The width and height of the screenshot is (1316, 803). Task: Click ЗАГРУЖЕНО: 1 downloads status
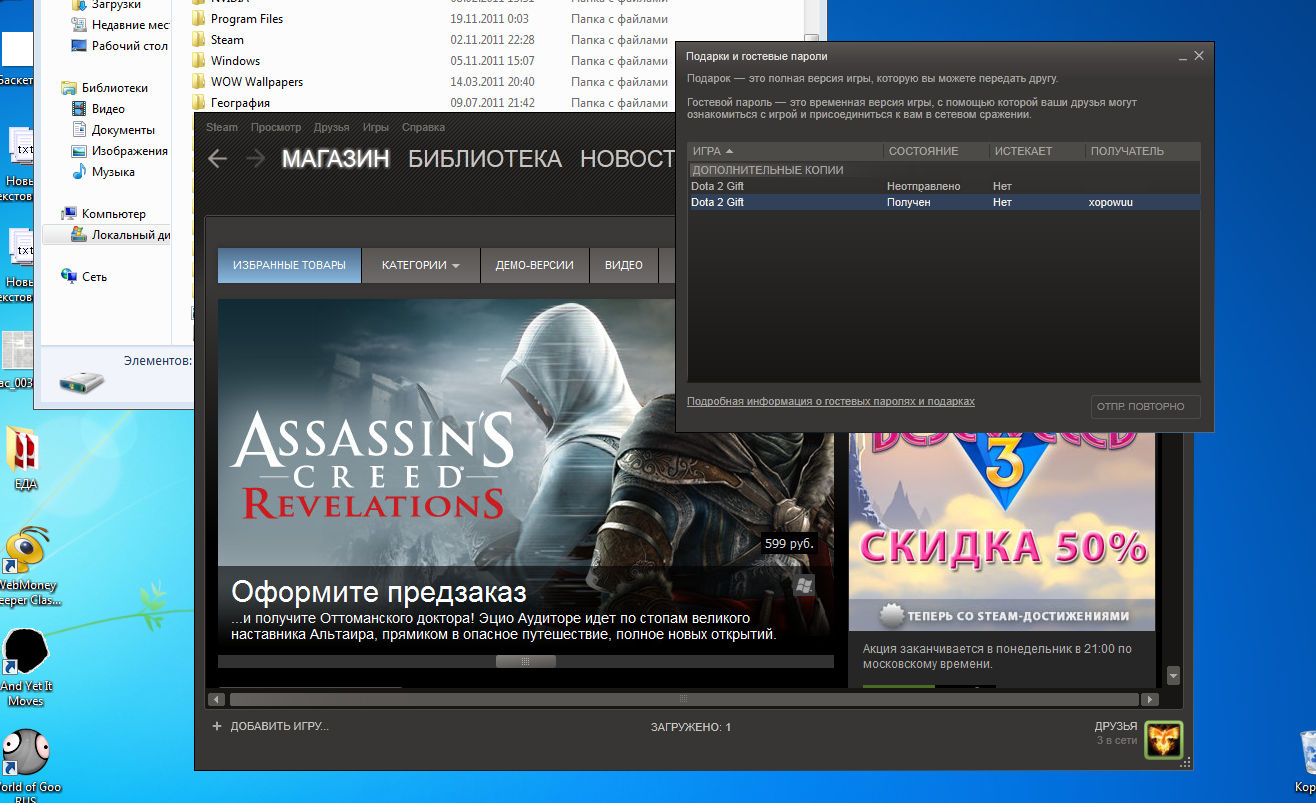690,727
